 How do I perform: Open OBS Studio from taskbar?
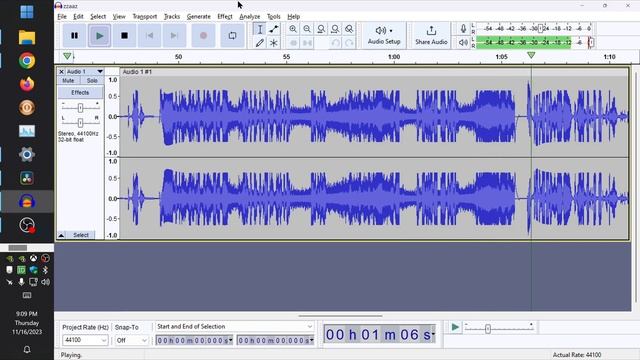click(x=27, y=225)
